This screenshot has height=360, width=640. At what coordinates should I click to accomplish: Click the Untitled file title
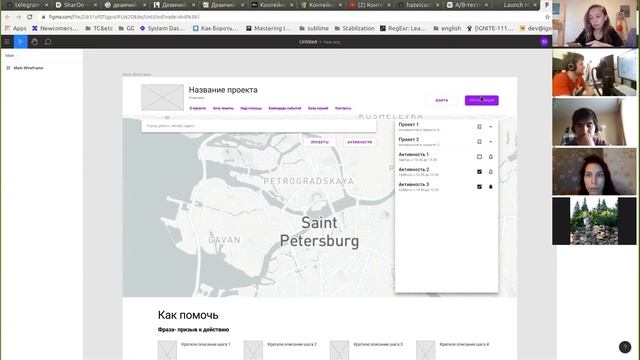click(x=308, y=42)
